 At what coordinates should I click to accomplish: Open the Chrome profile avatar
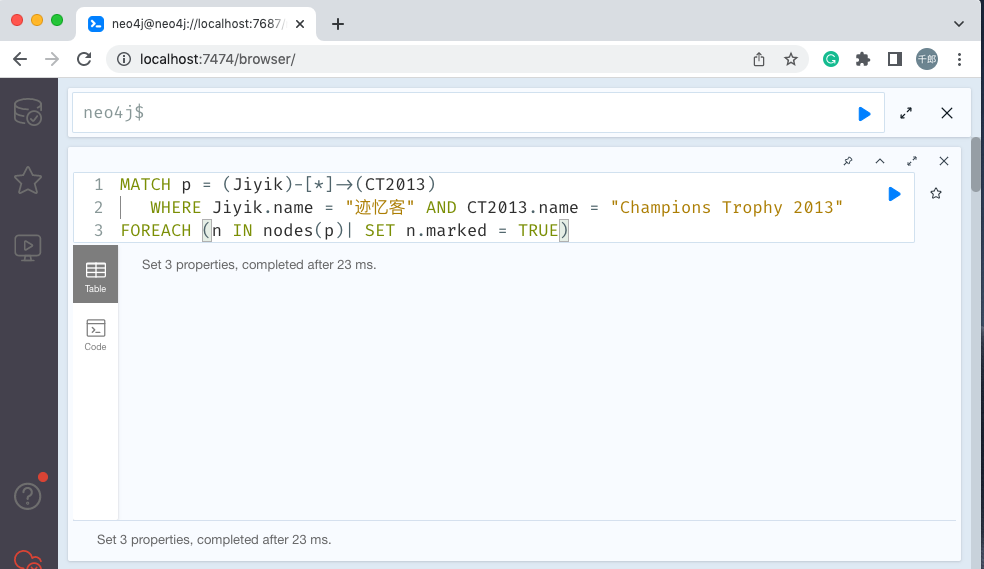click(x=927, y=59)
